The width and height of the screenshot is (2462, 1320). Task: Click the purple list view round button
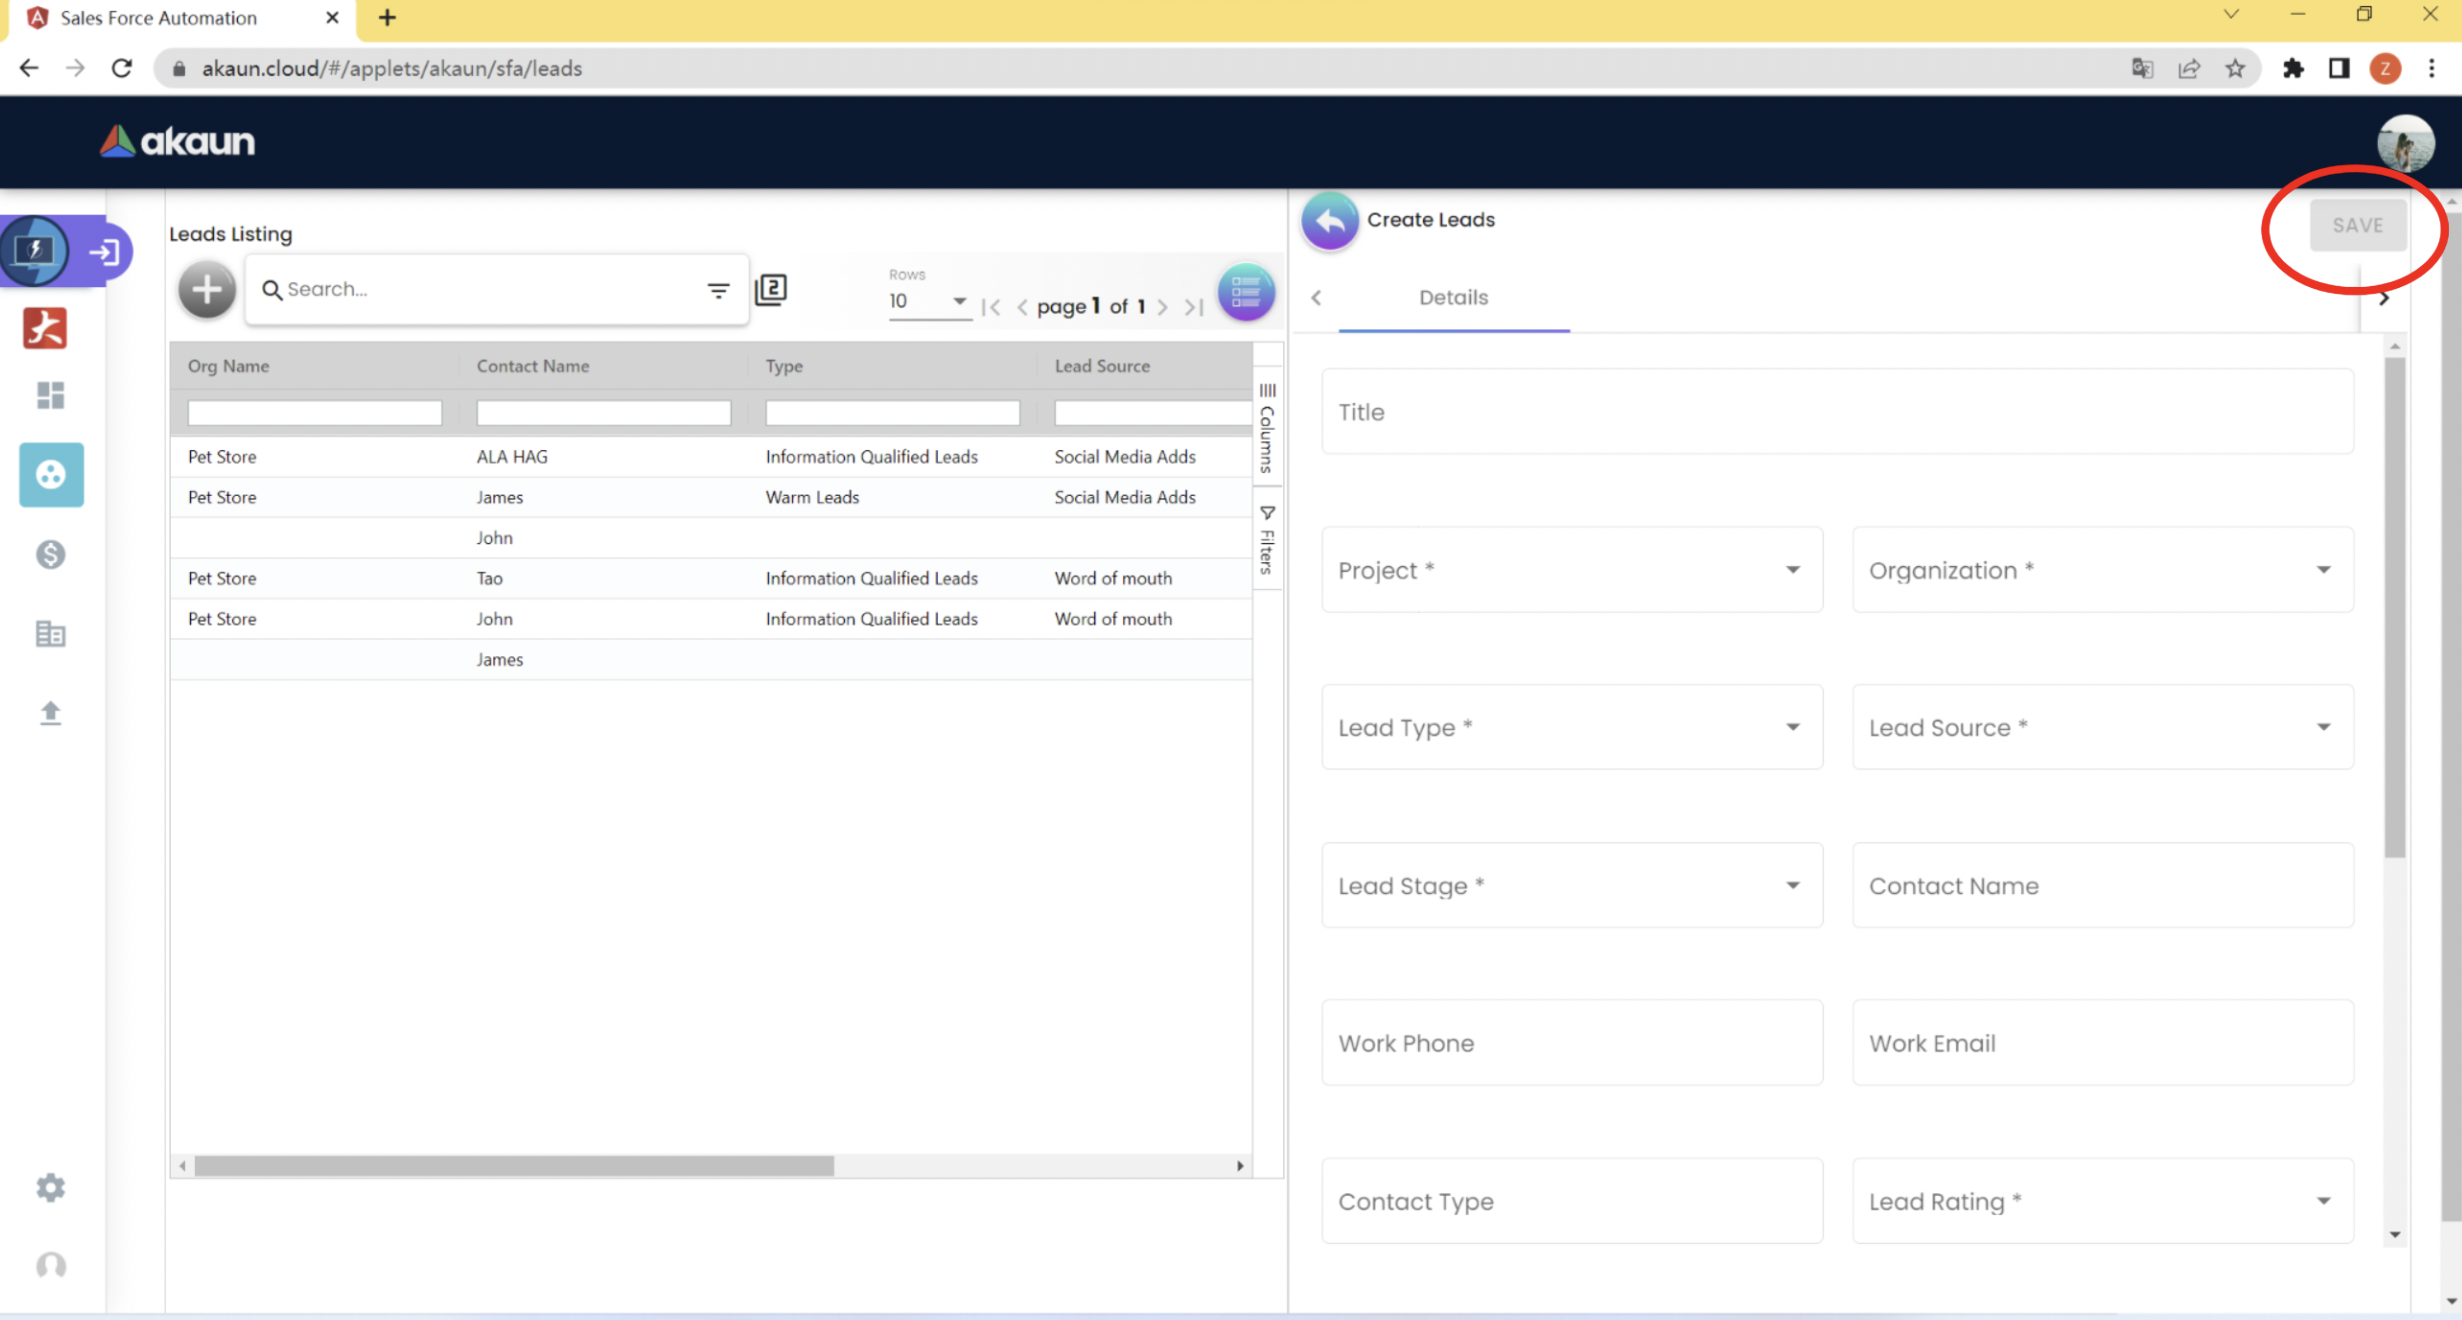[1245, 292]
